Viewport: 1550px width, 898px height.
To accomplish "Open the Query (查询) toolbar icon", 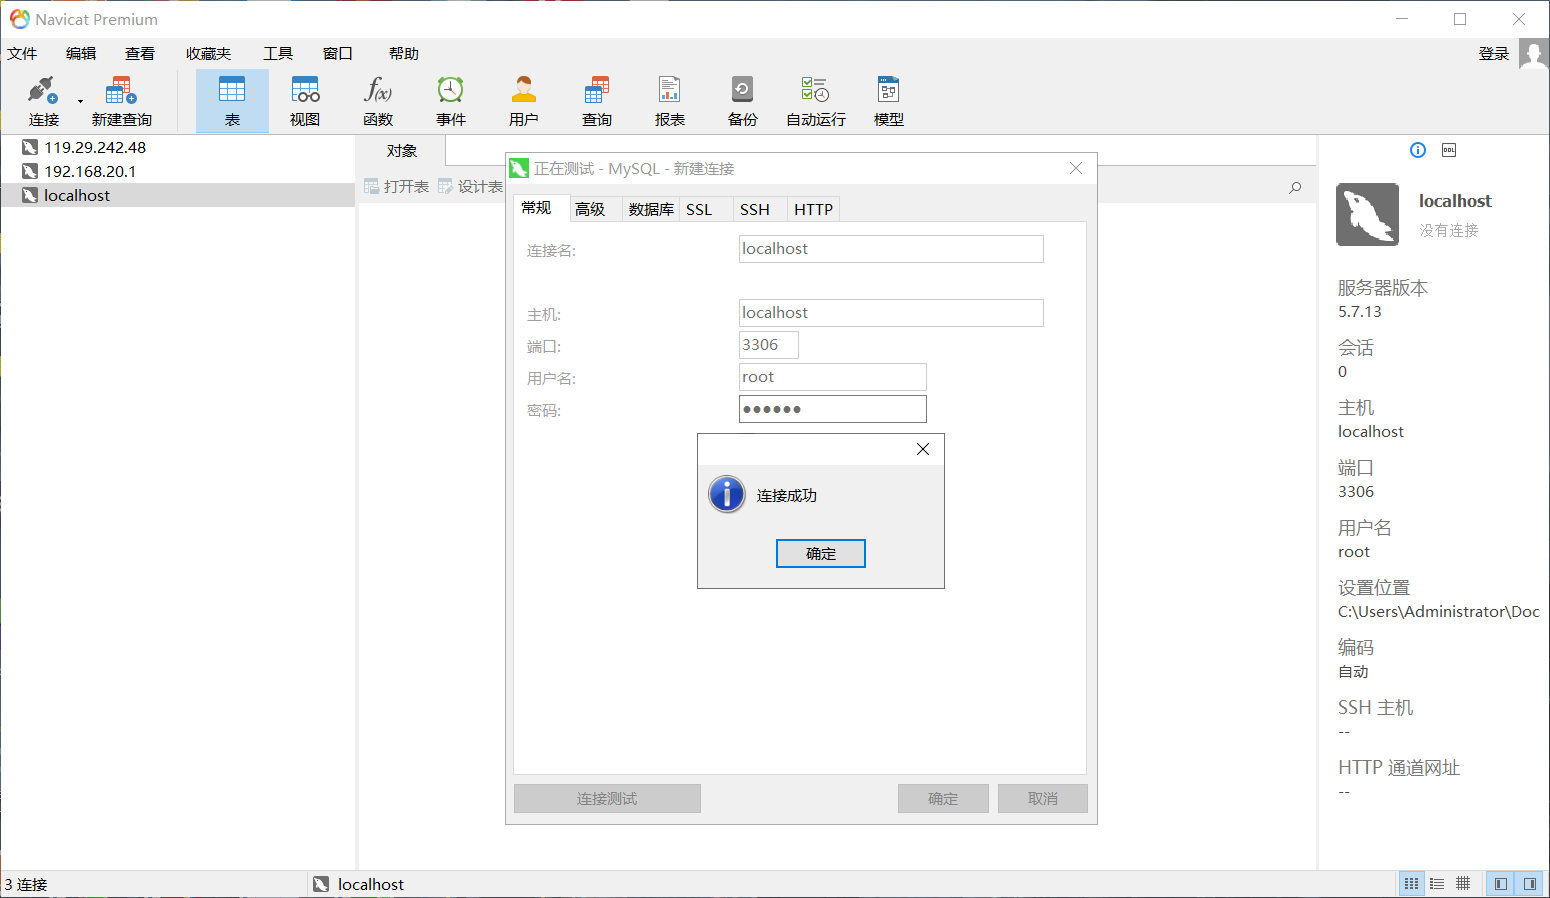I will pos(597,100).
